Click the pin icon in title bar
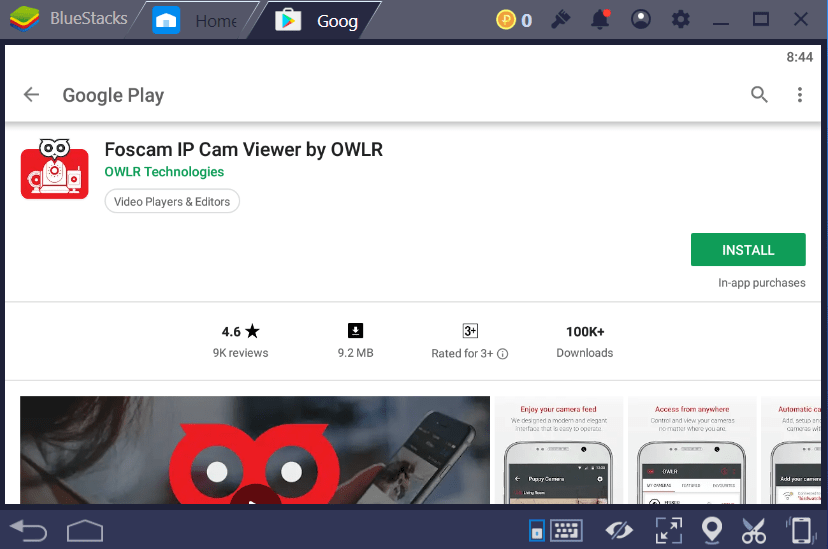The image size is (828, 549). pos(561,20)
